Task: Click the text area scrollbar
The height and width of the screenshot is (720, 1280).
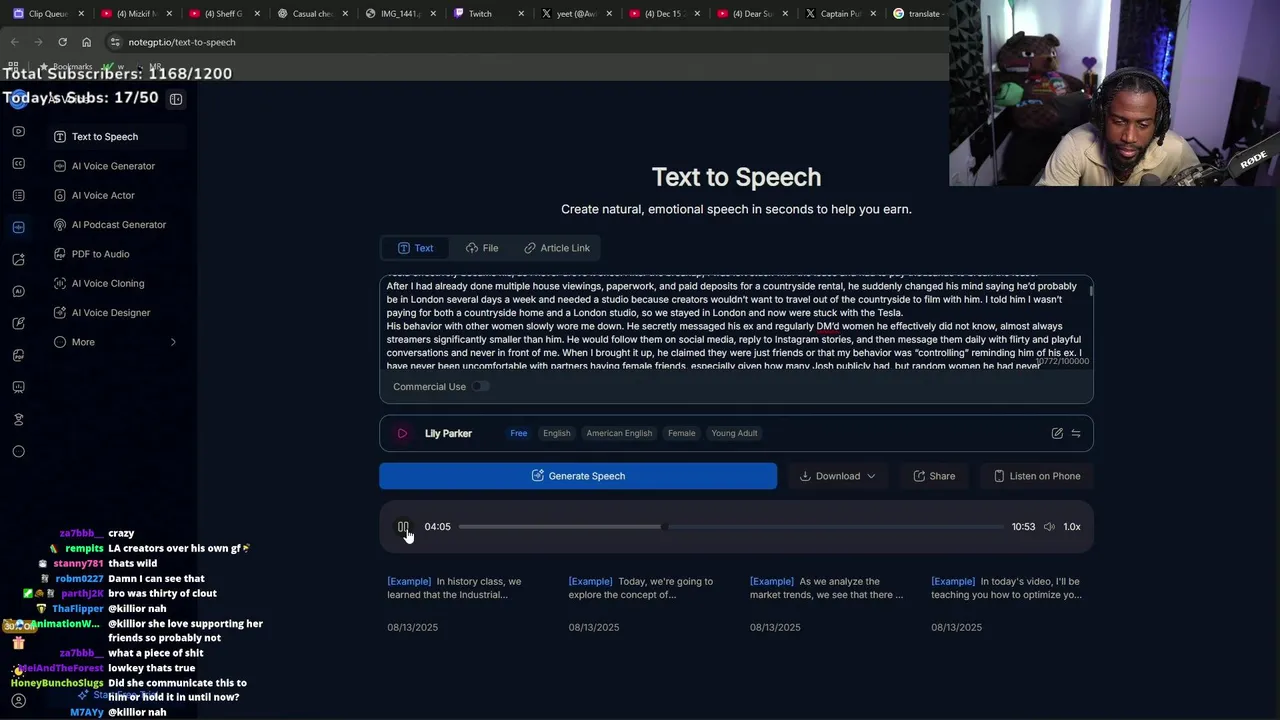Action: (x=1091, y=290)
